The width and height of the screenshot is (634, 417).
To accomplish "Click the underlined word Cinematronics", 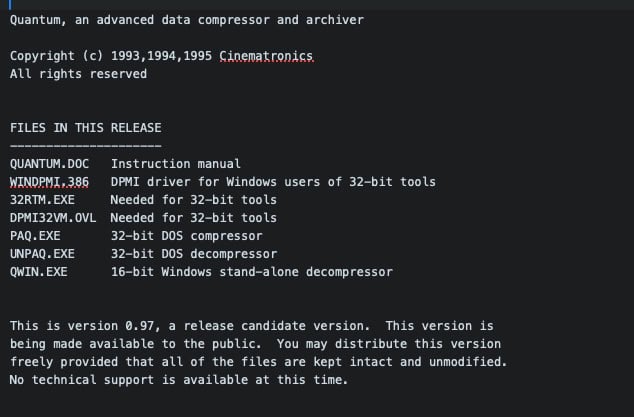I will click(x=266, y=56).
